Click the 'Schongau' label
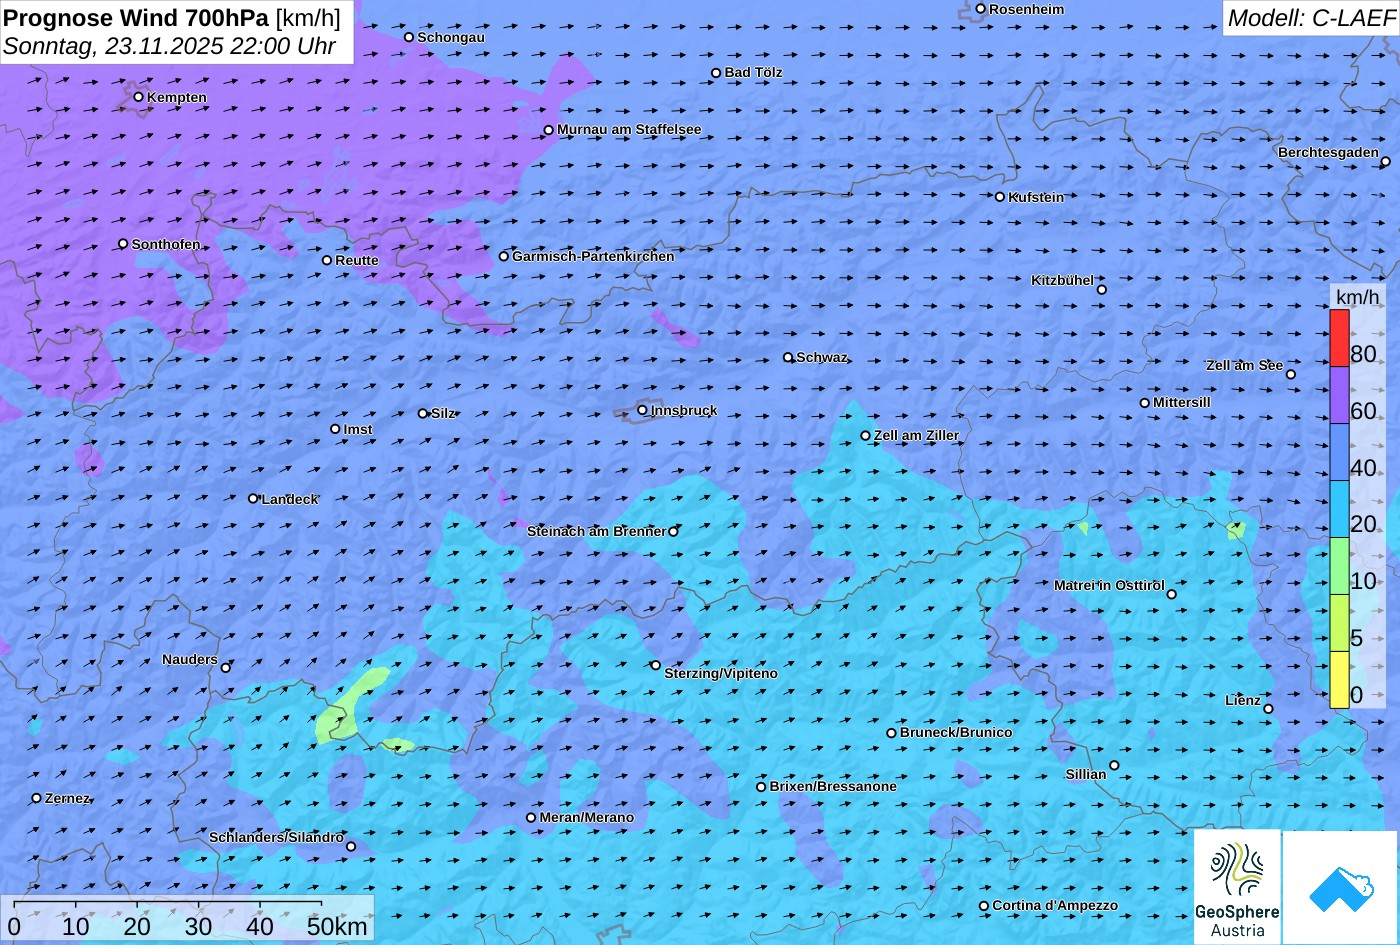 point(451,37)
